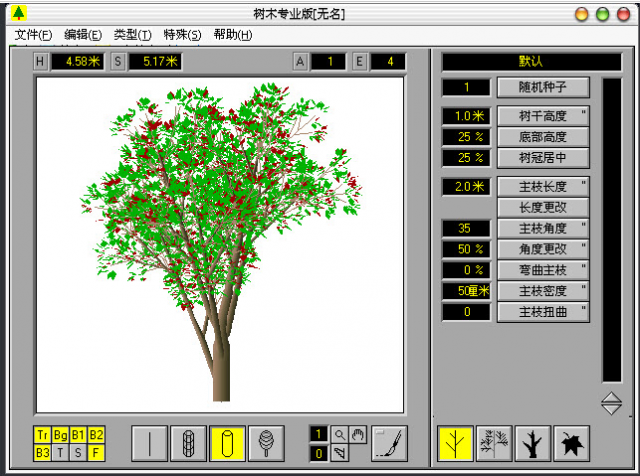Open the leaf parameters icon
This screenshot has width=640, height=476.
572,443
